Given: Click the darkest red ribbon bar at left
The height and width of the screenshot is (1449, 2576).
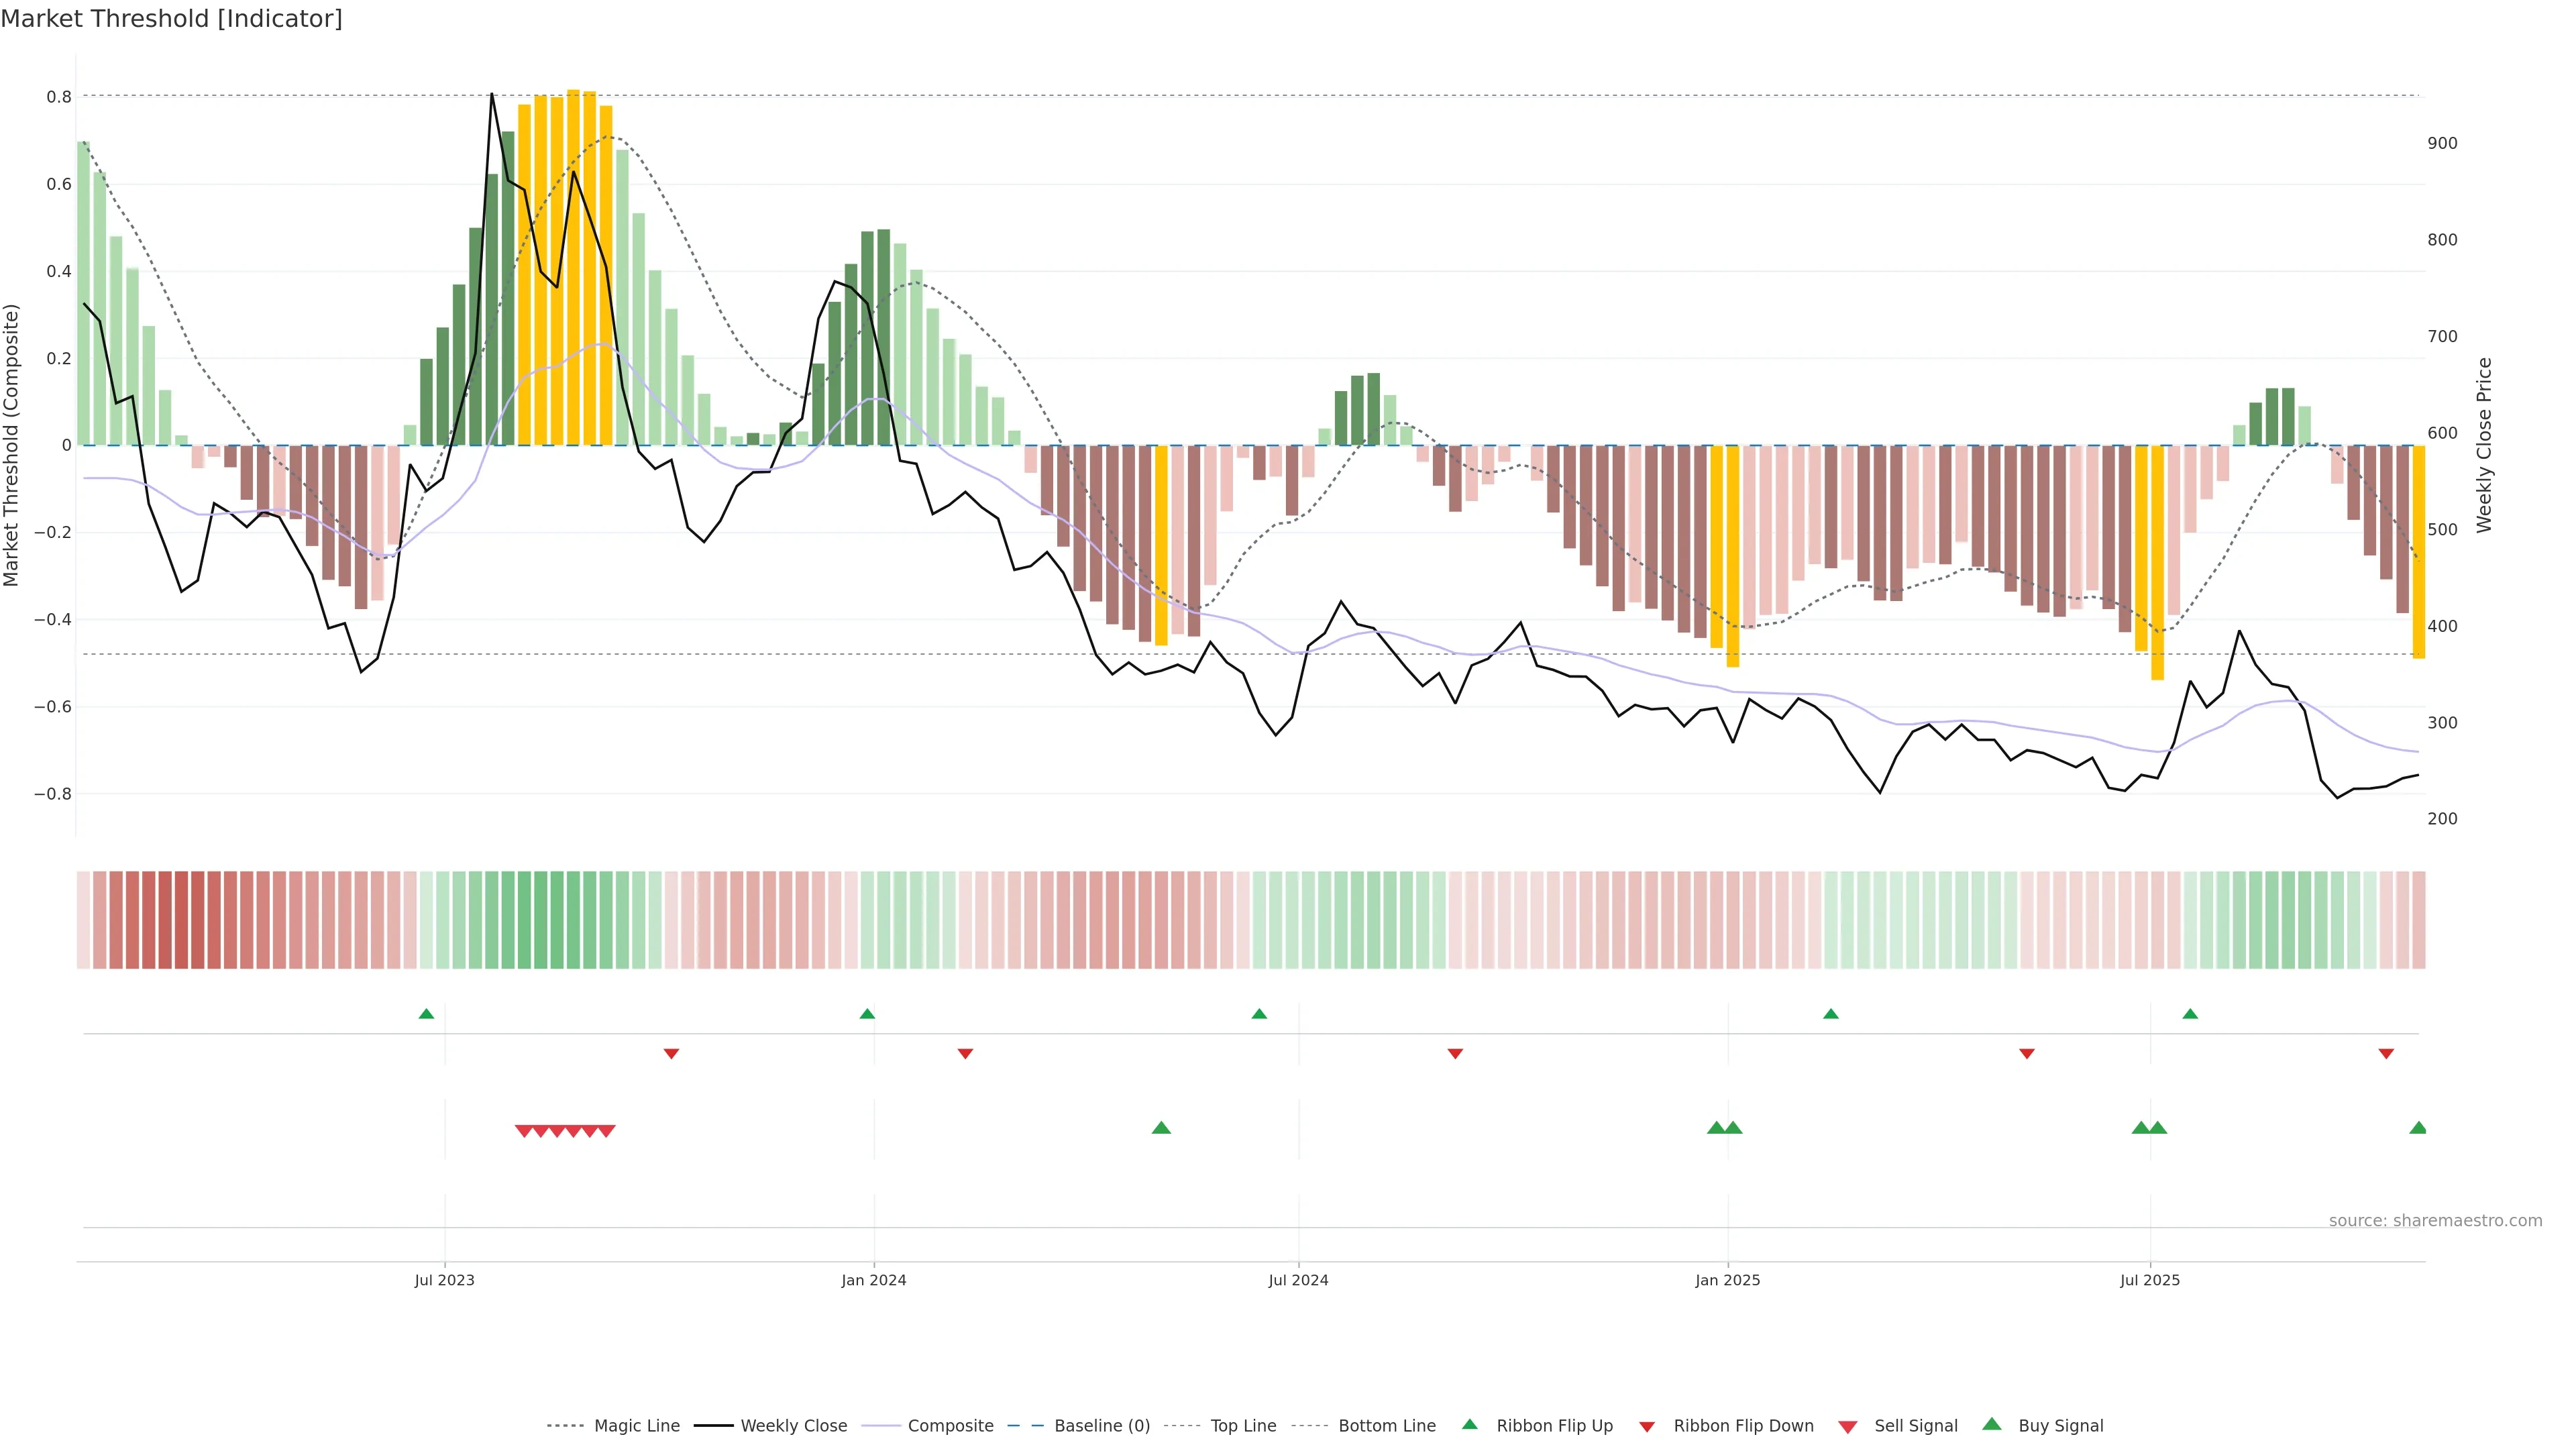Looking at the screenshot, I should [181, 920].
